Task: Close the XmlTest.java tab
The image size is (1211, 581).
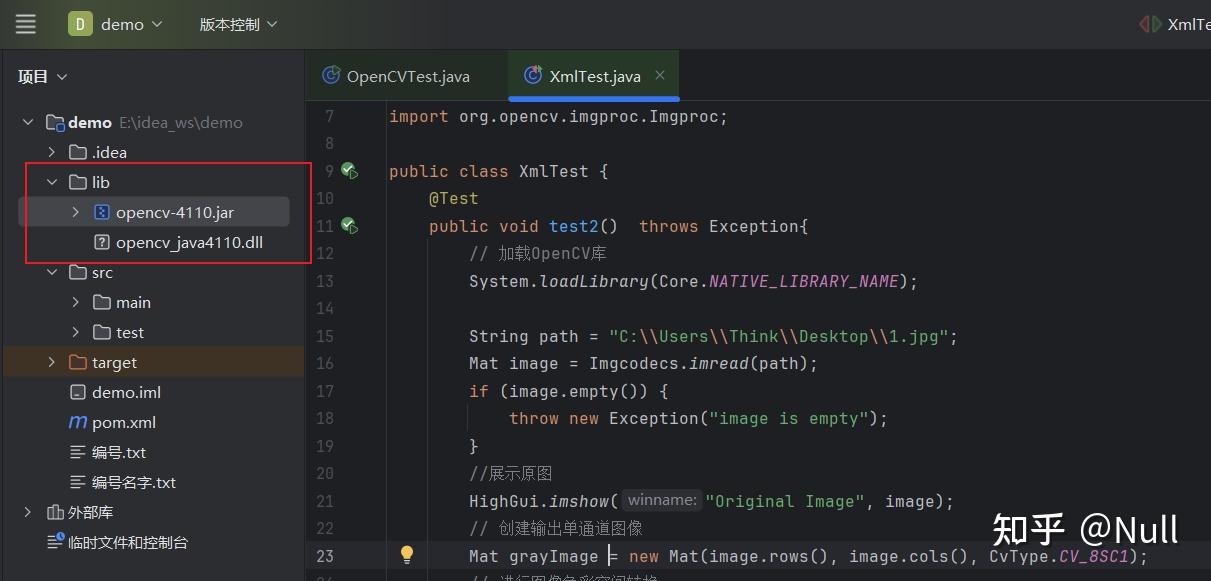Action: [x=658, y=74]
